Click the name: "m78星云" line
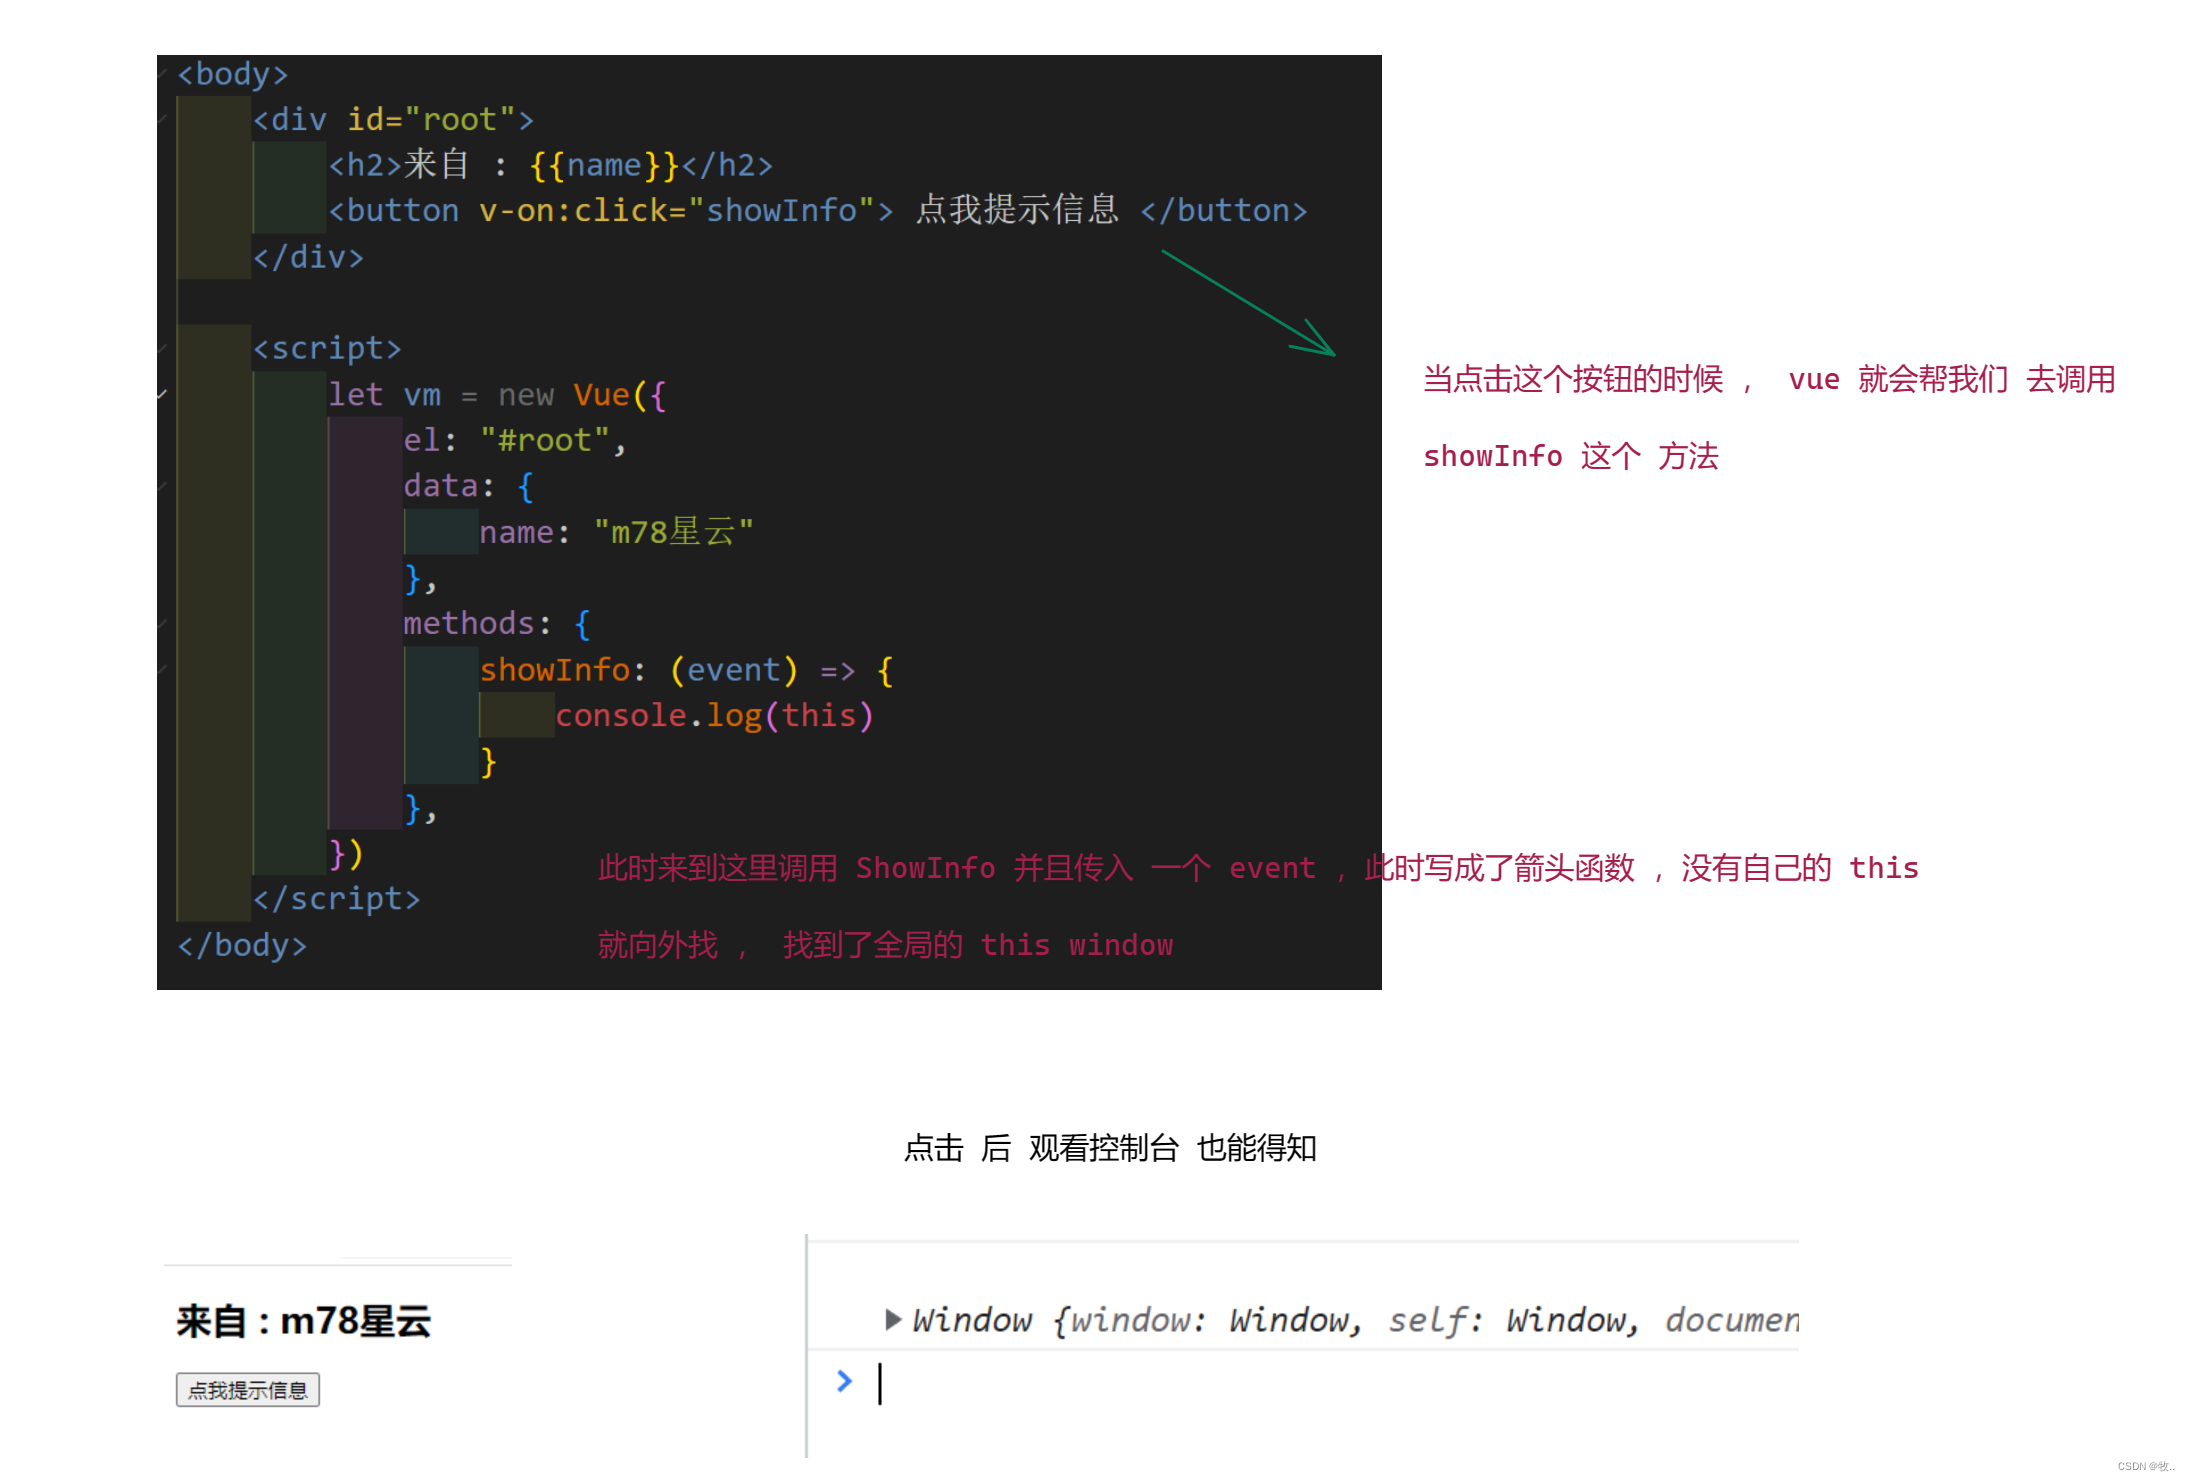 pos(616,532)
